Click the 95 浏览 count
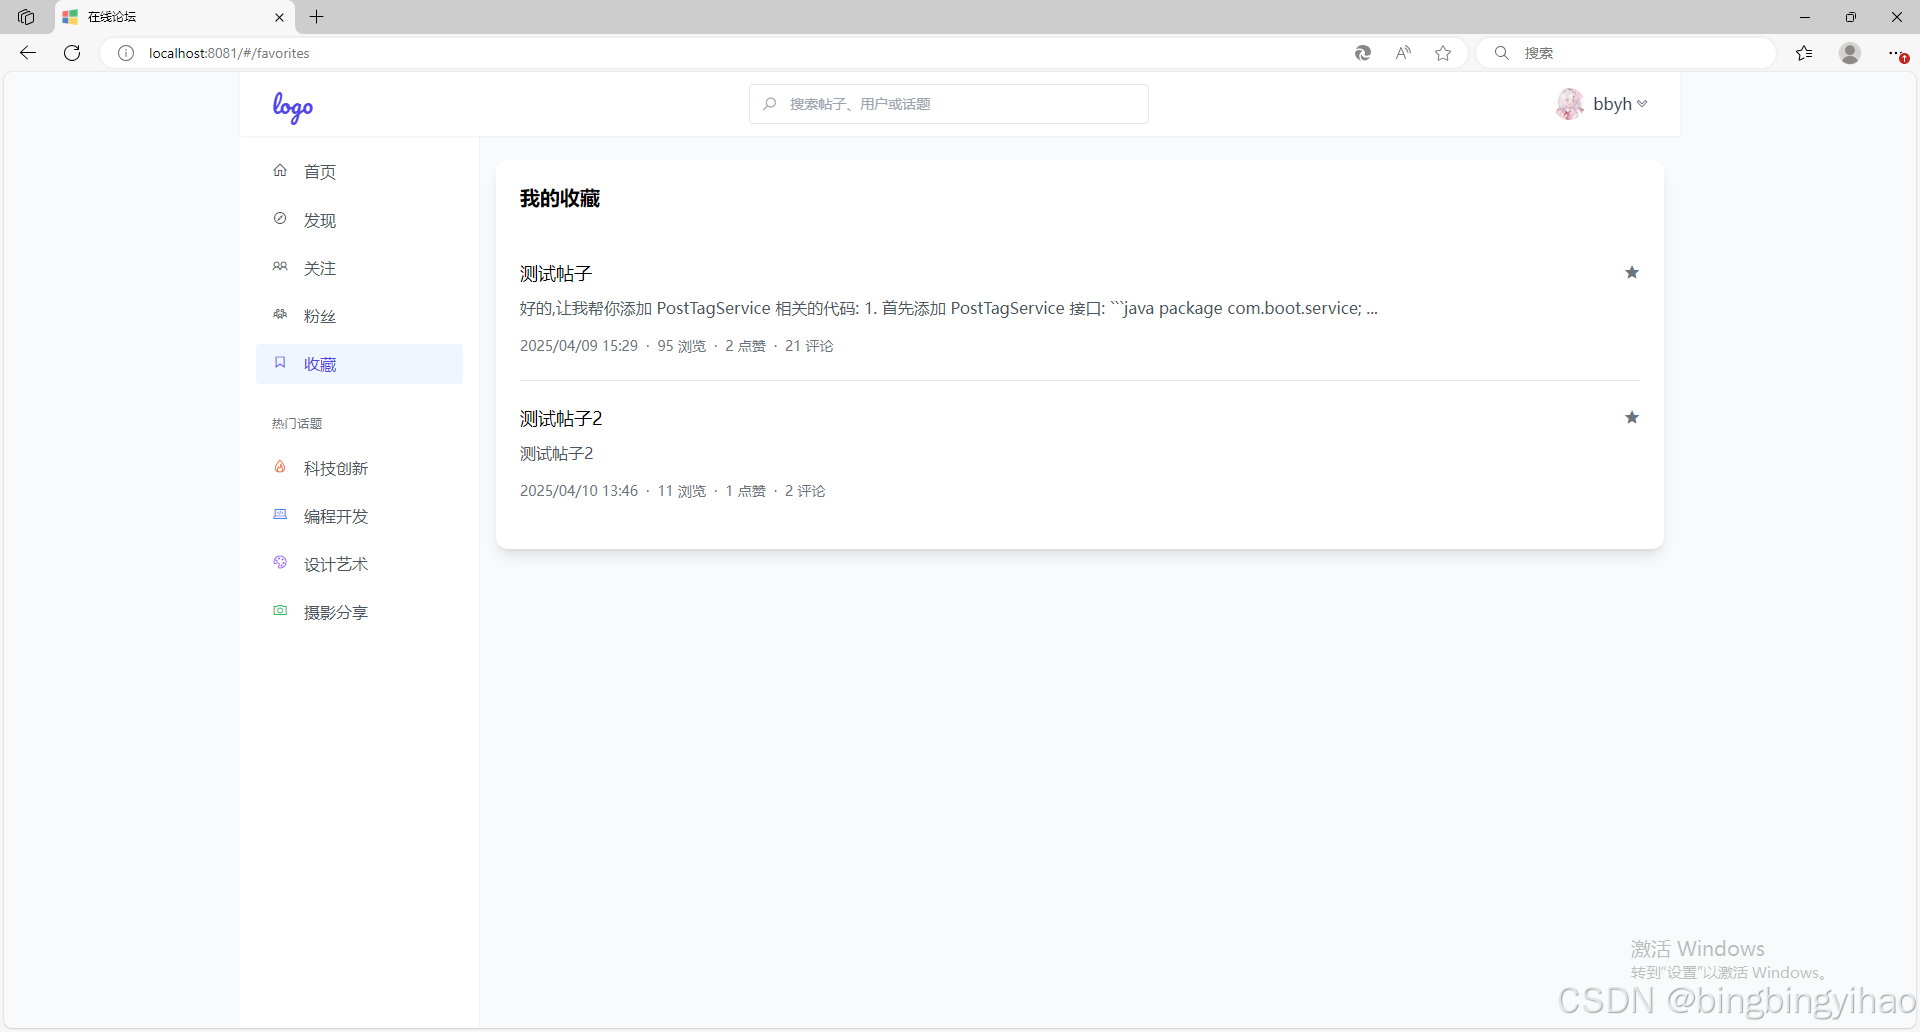1920x1032 pixels. 681,346
